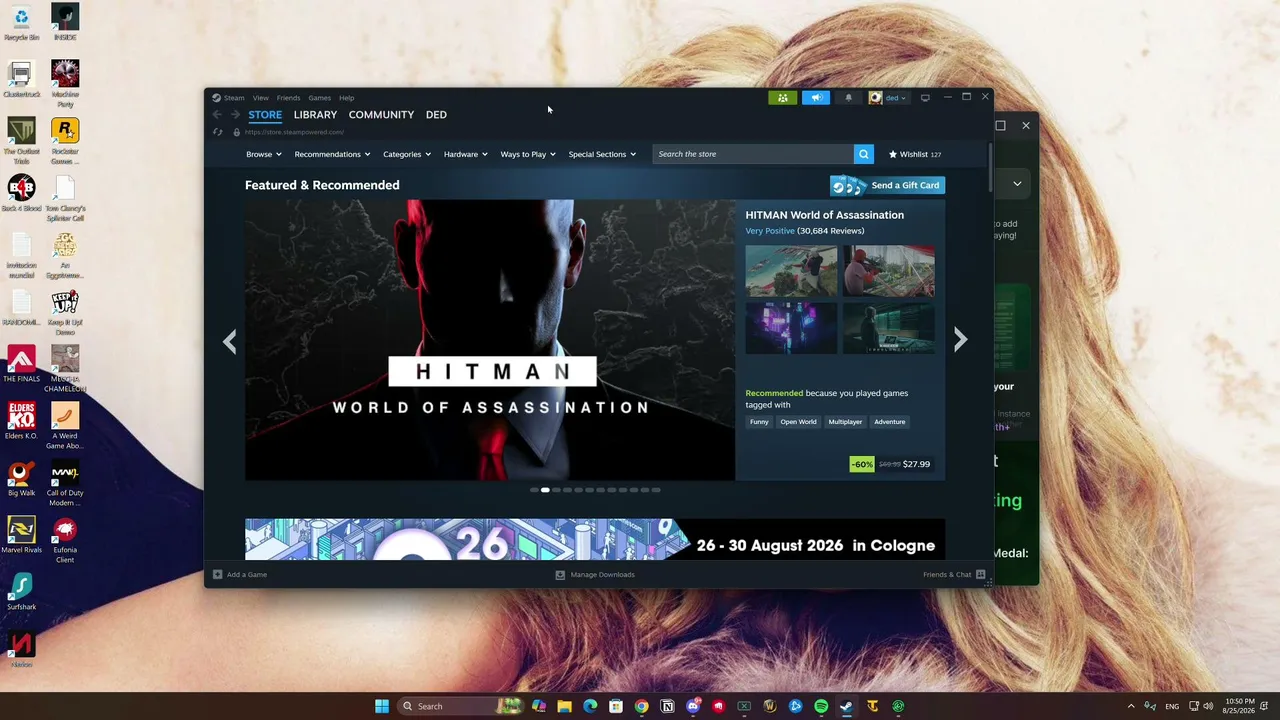Click the Funny tag
This screenshot has width=1280, height=720.
click(x=759, y=422)
